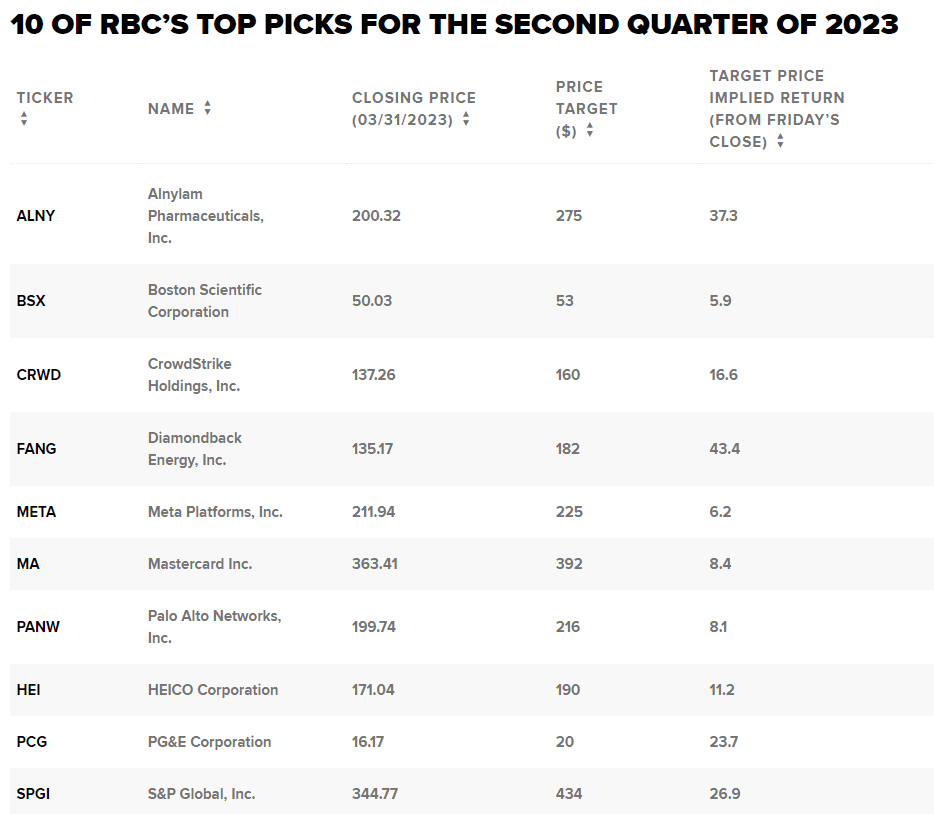
Task: Click Diamondback Energy price target 182
Action: click(568, 448)
